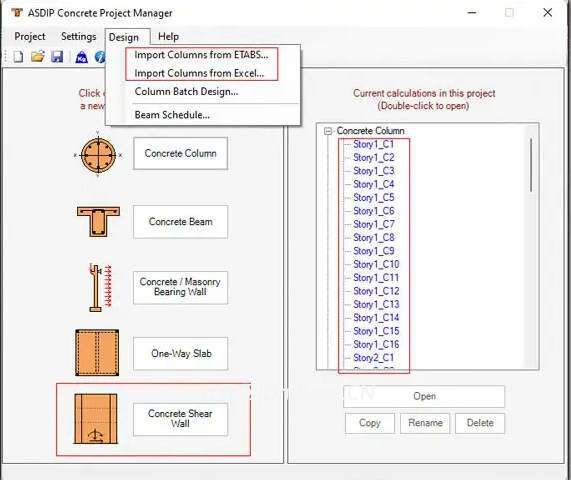Click the one-way slab plan icon
Image resolution: width=571 pixels, height=480 pixels.
97,353
